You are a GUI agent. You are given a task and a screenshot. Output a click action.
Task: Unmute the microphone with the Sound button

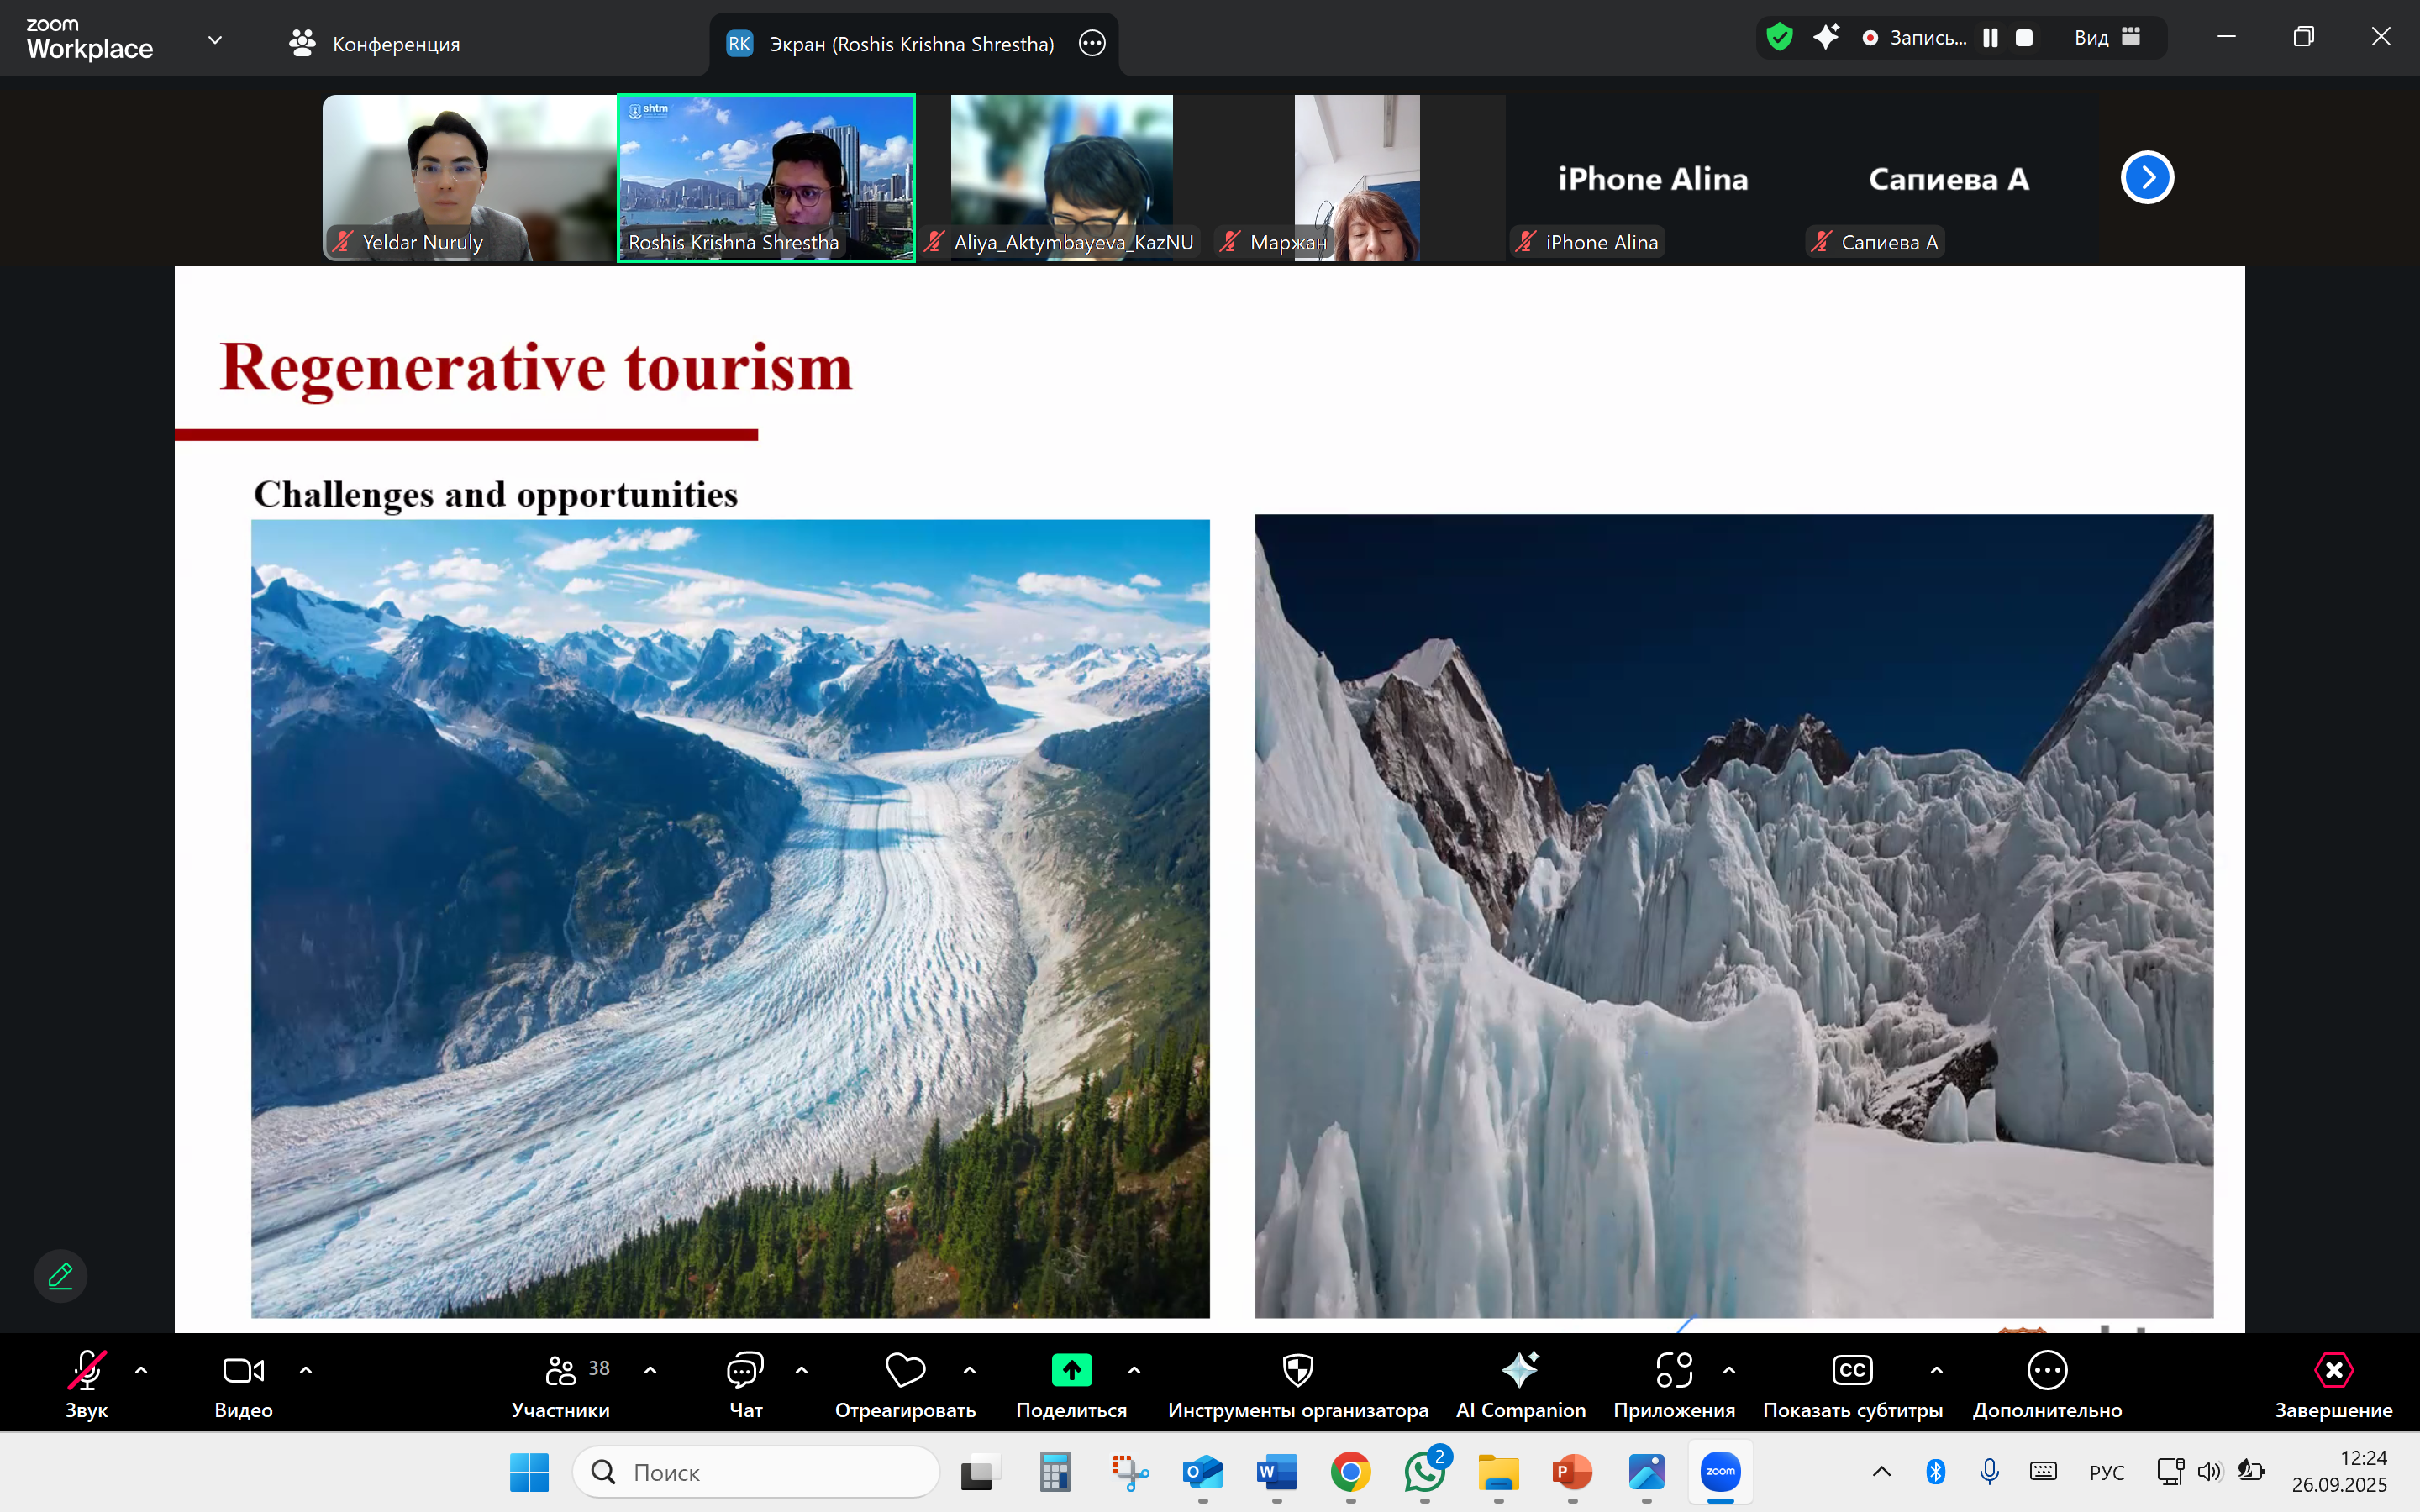(86, 1384)
